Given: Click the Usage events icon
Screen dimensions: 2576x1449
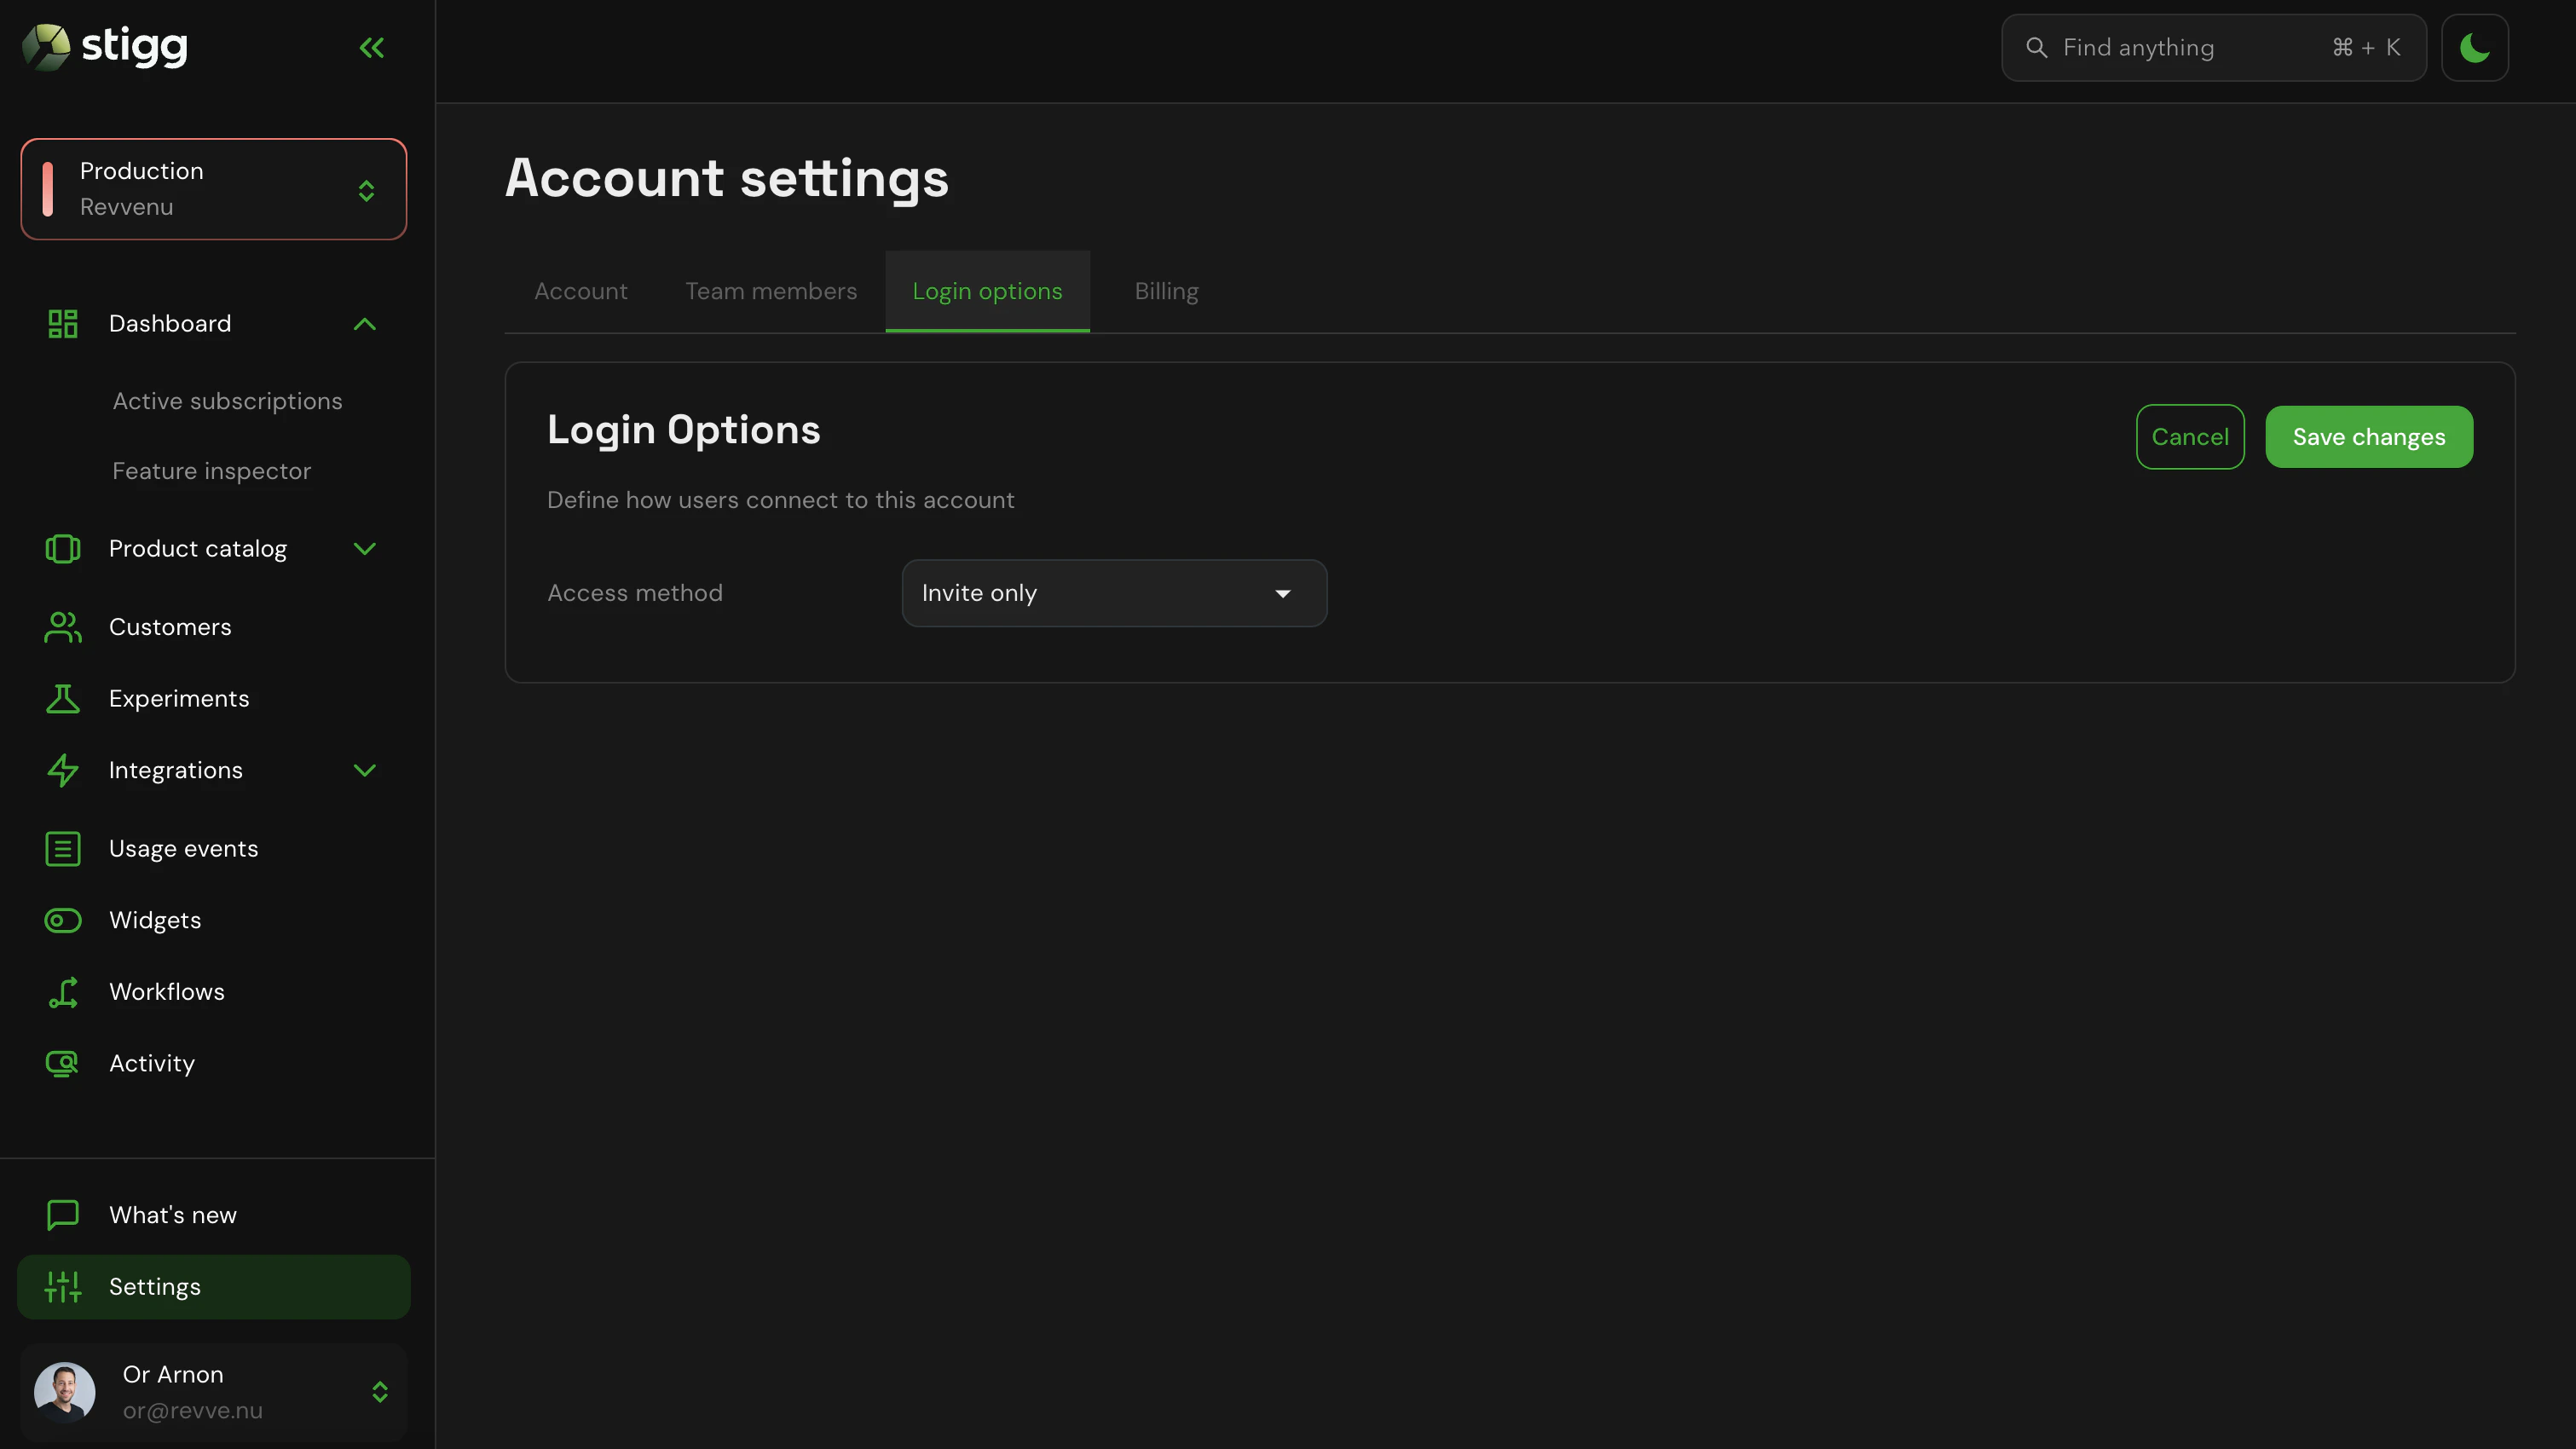Looking at the screenshot, I should pos(62,848).
